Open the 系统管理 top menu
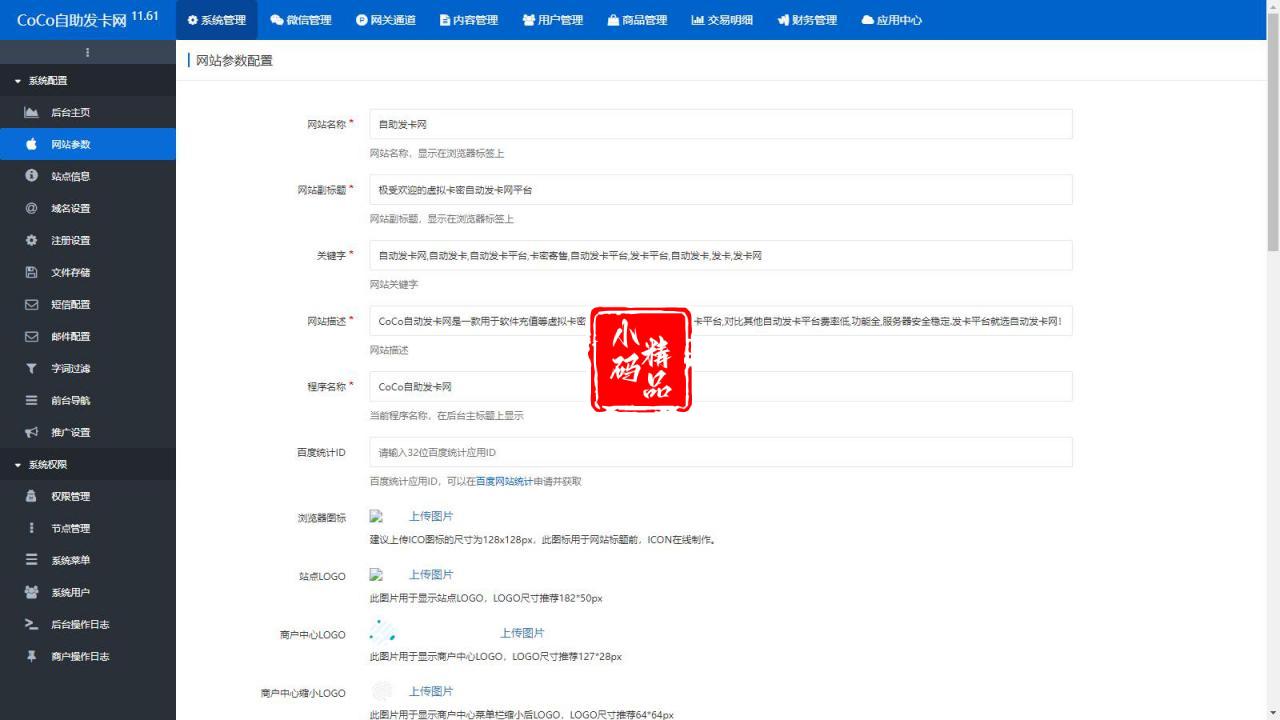The width and height of the screenshot is (1280, 720). pos(216,20)
